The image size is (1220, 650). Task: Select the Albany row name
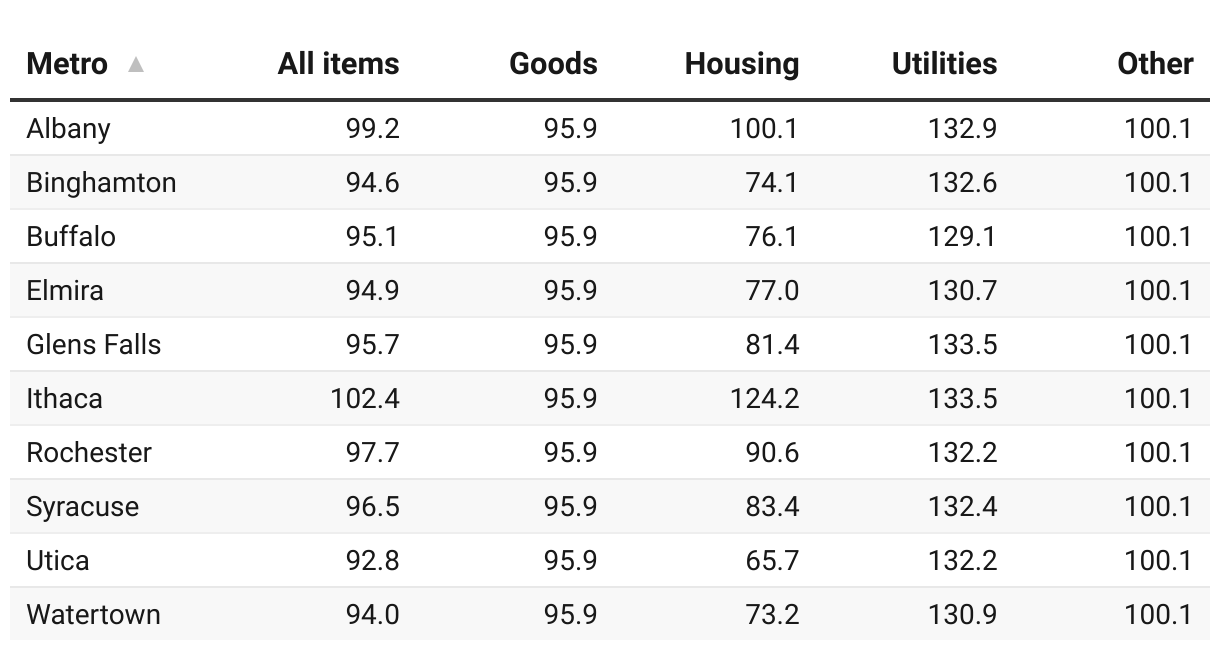coord(69,129)
